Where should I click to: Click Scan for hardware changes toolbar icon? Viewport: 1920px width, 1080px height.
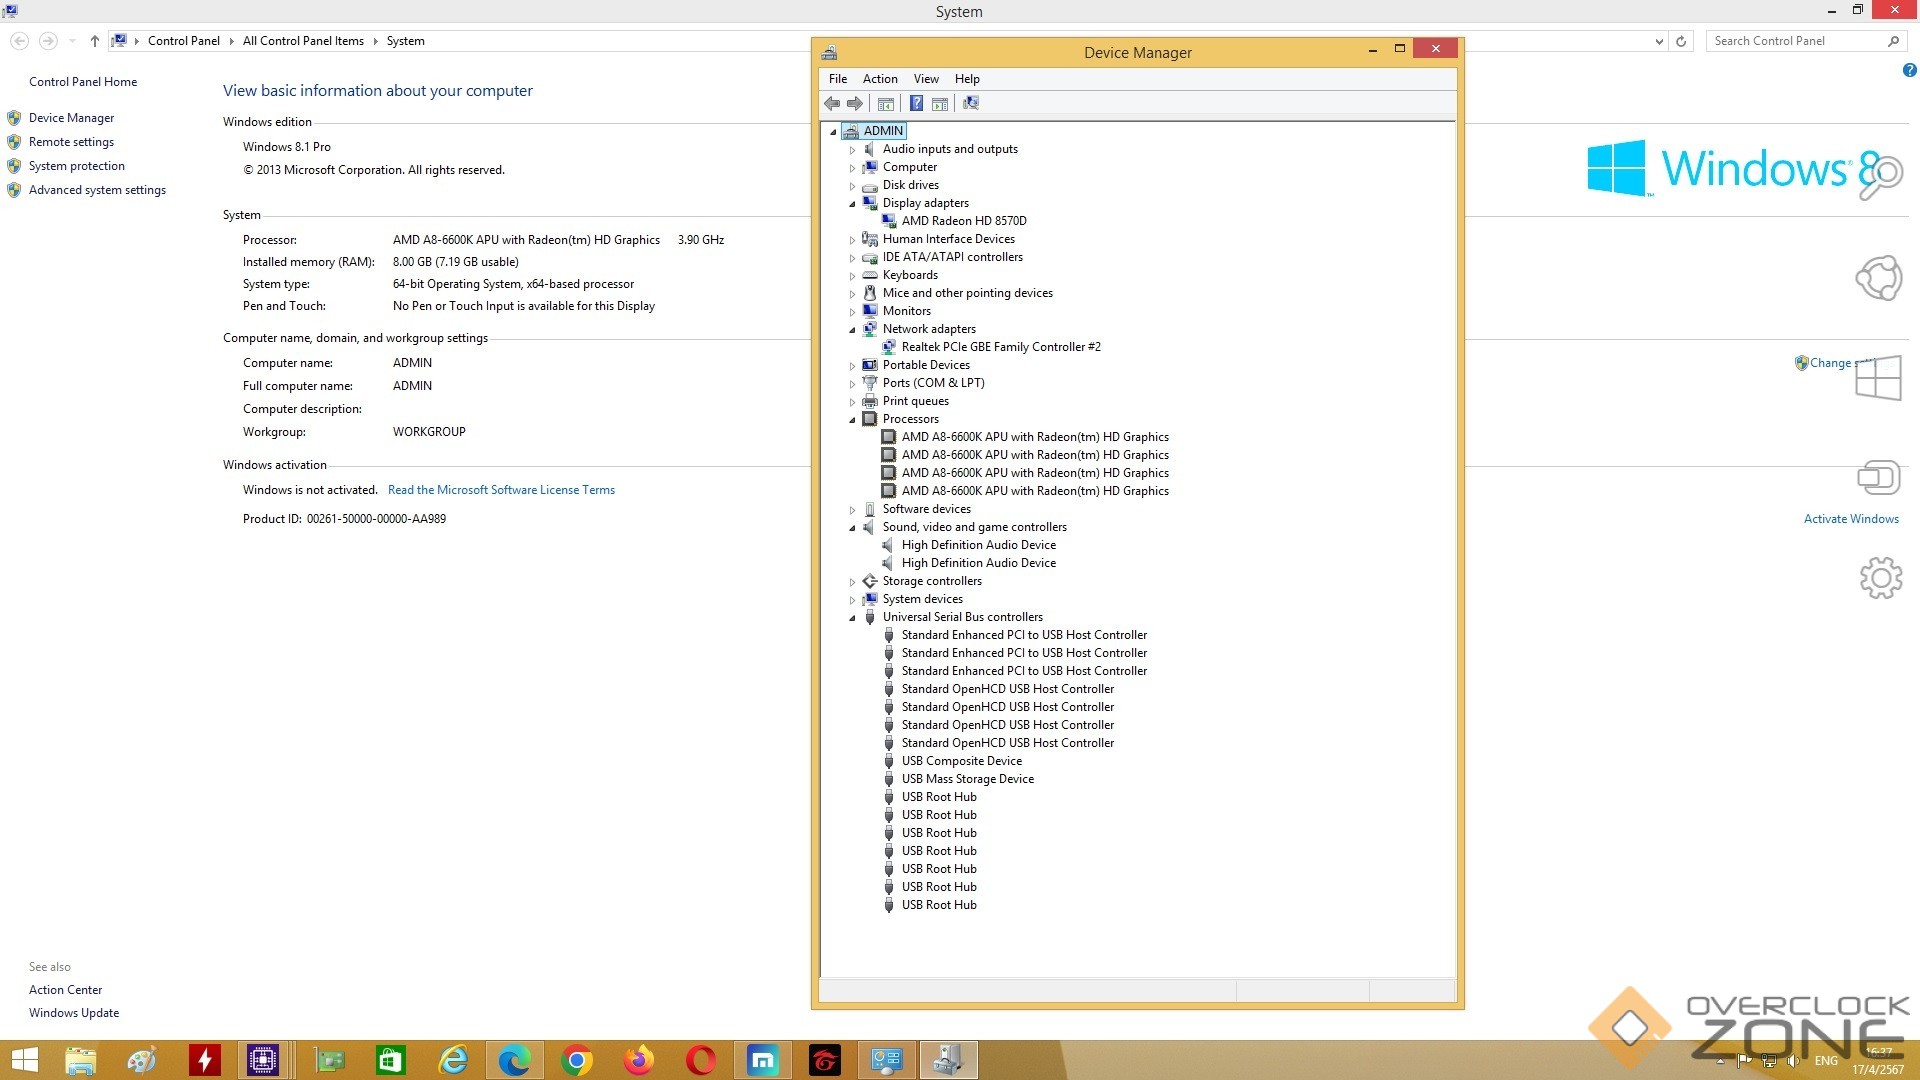[x=970, y=103]
